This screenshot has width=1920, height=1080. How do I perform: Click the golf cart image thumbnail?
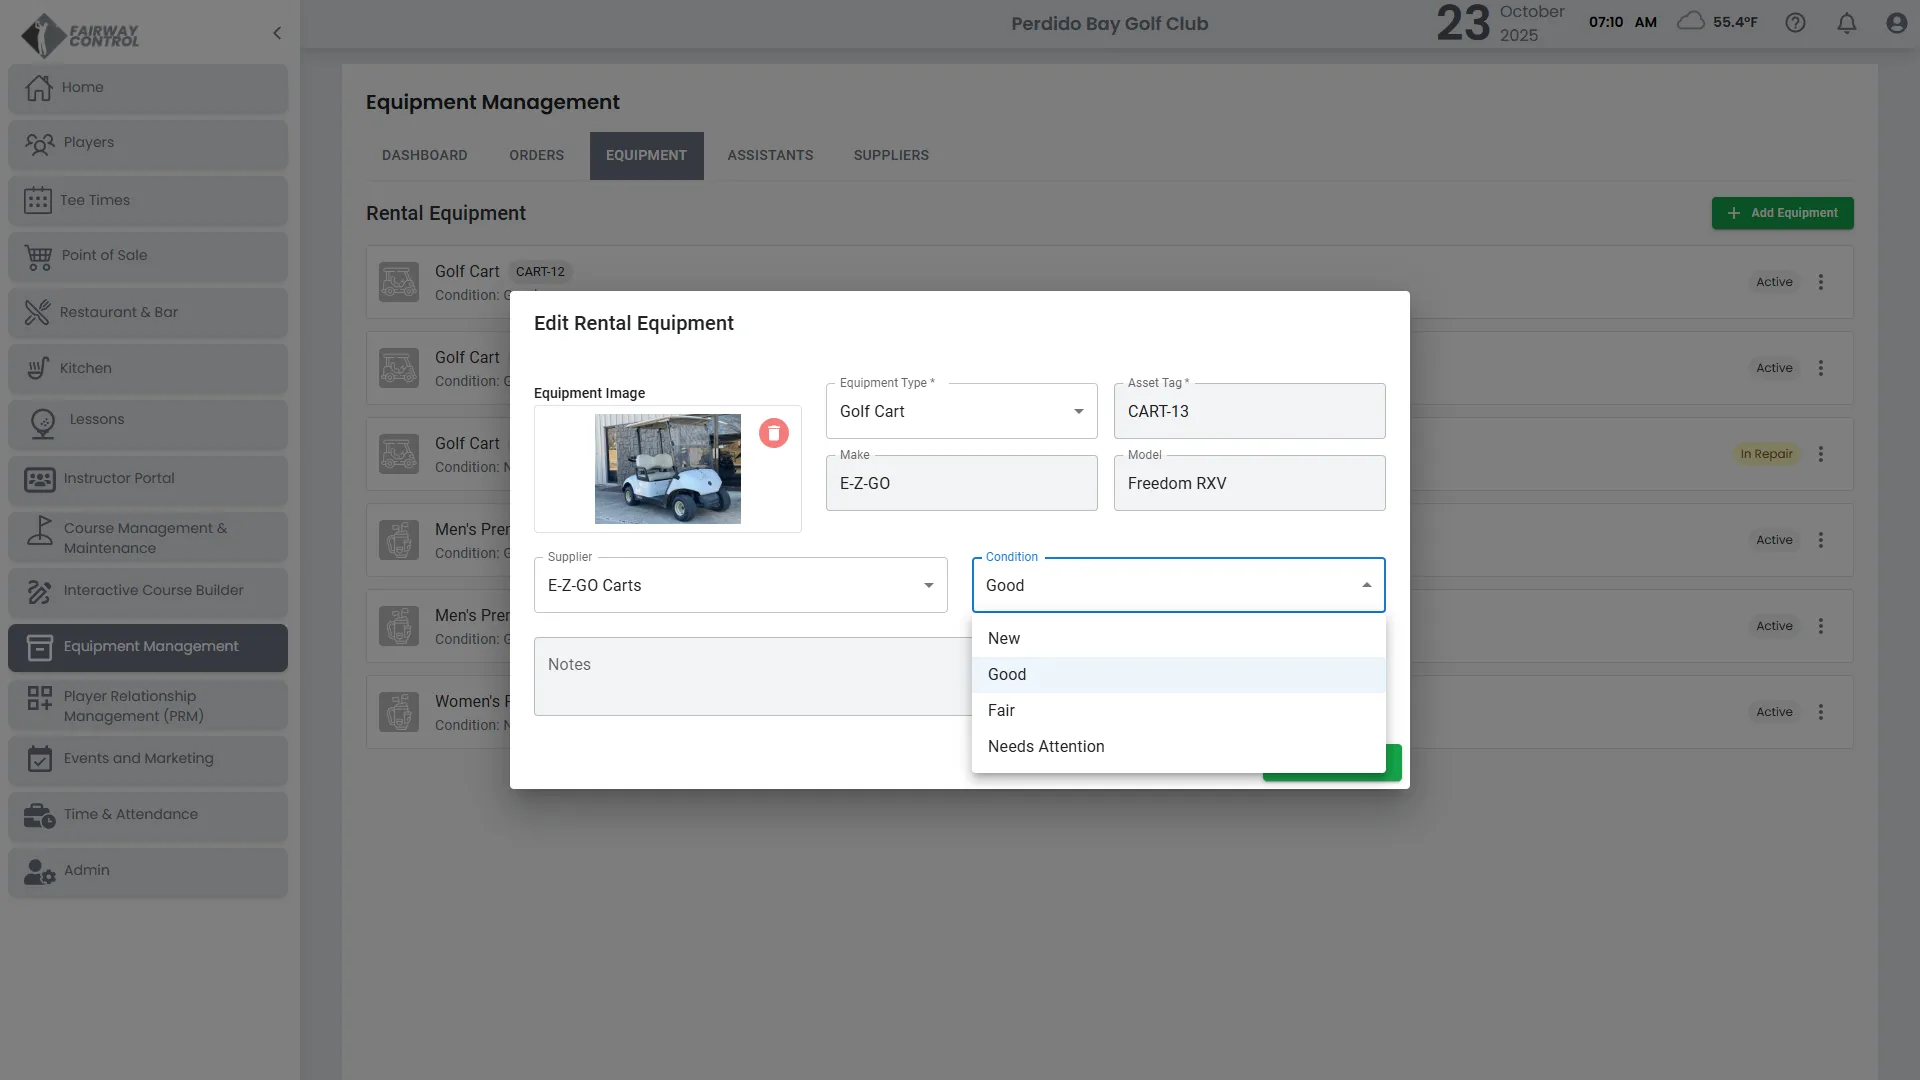[667, 469]
